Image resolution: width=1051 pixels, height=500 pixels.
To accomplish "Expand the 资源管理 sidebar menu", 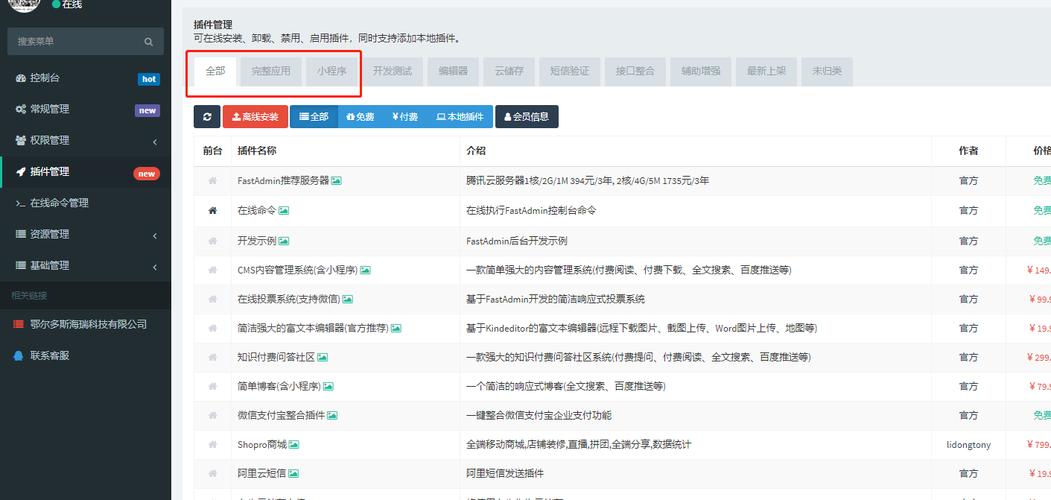I will point(85,235).
